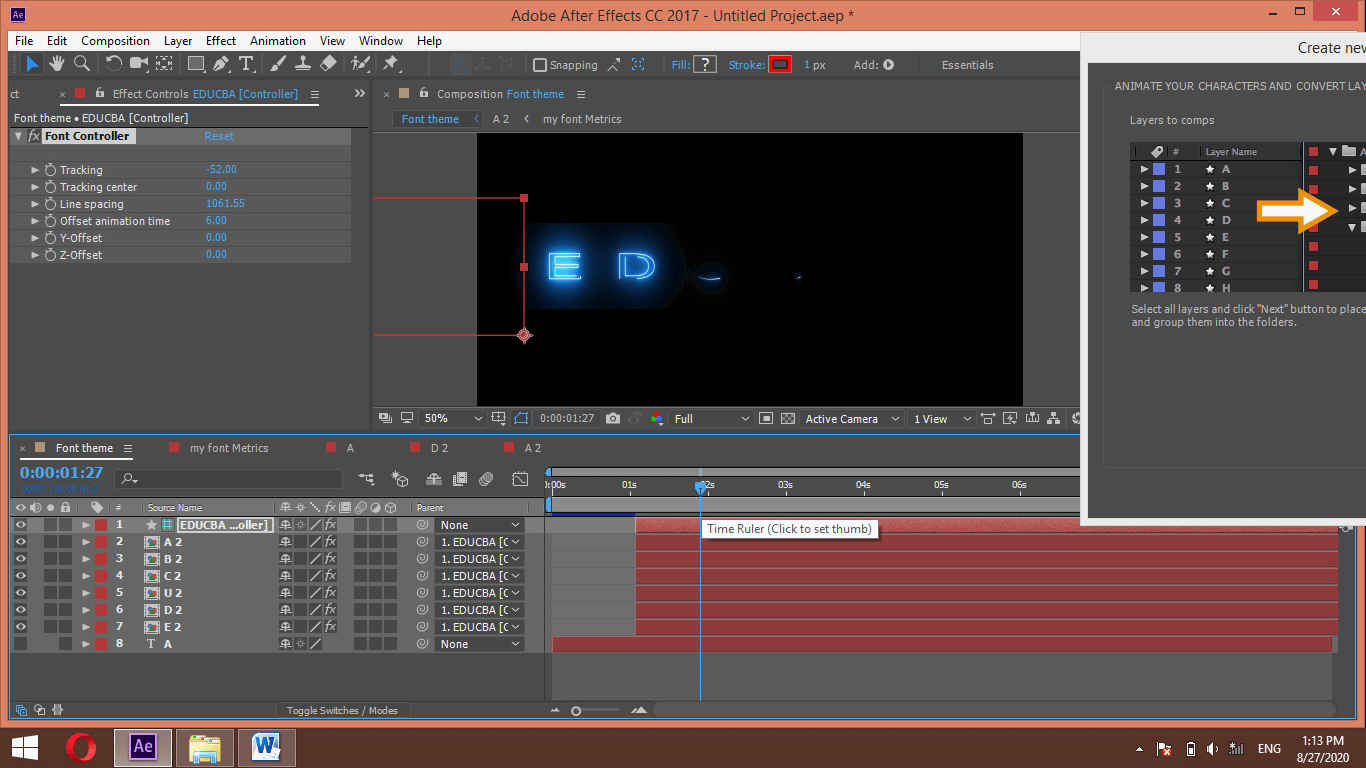The width and height of the screenshot is (1366, 768).
Task: Select the Hand tool
Action: point(57,64)
